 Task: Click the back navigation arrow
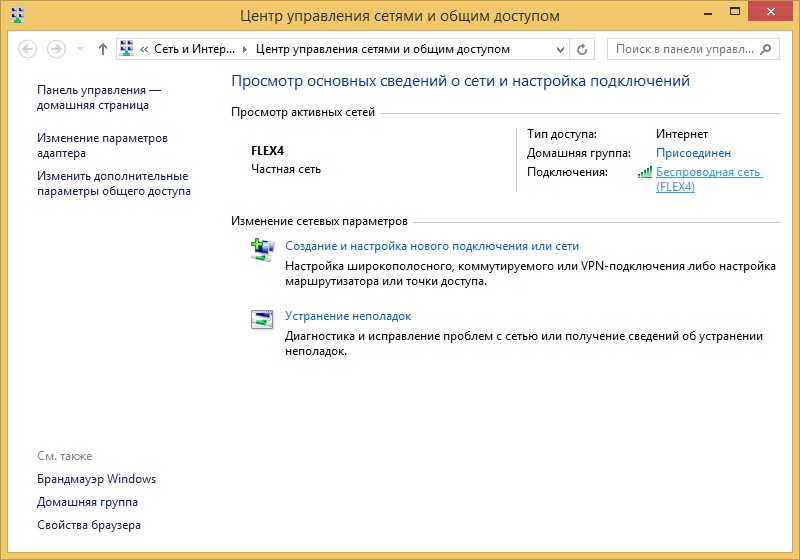(x=28, y=49)
